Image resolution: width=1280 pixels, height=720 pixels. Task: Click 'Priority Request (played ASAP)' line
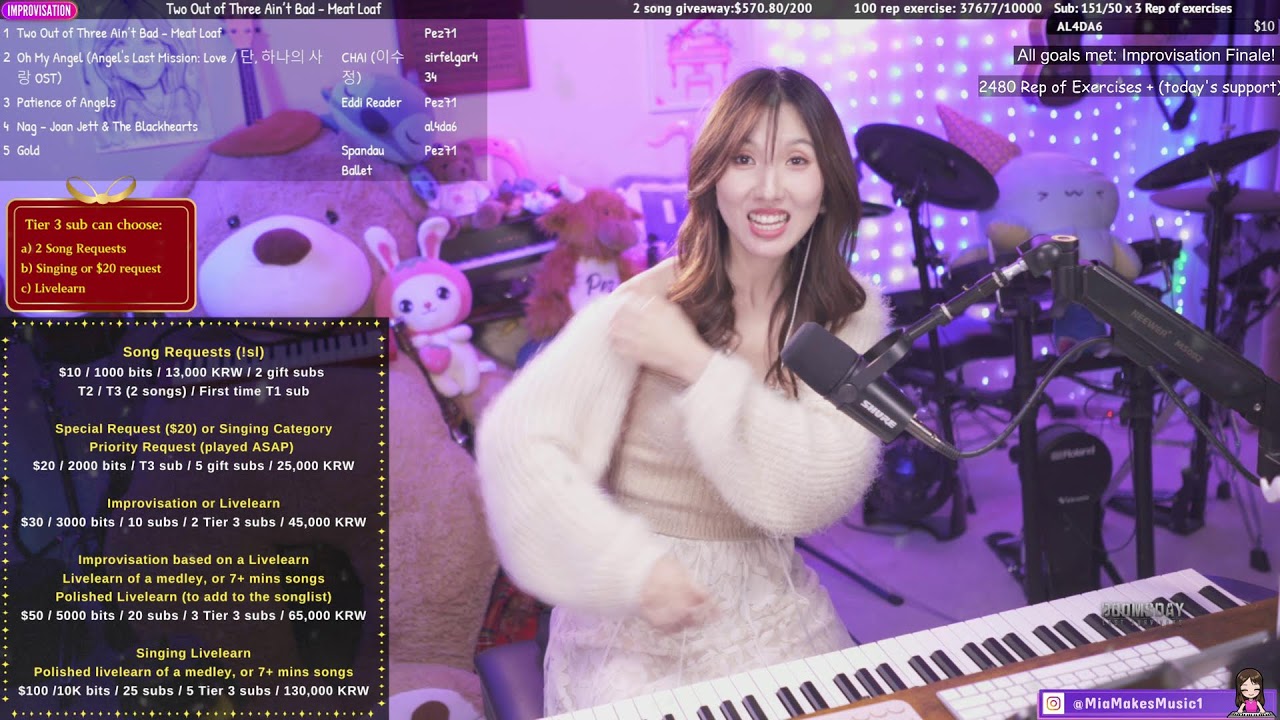point(192,447)
